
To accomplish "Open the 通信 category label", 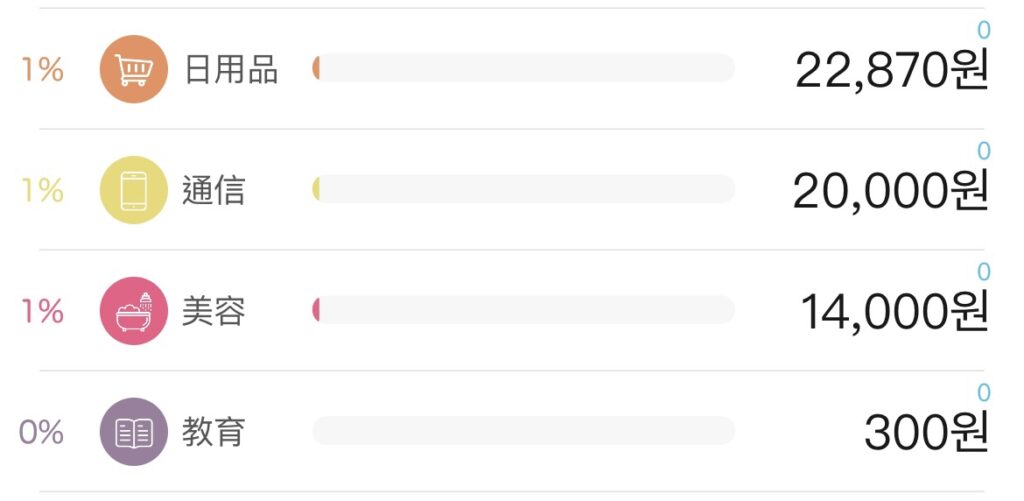I will [x=214, y=190].
